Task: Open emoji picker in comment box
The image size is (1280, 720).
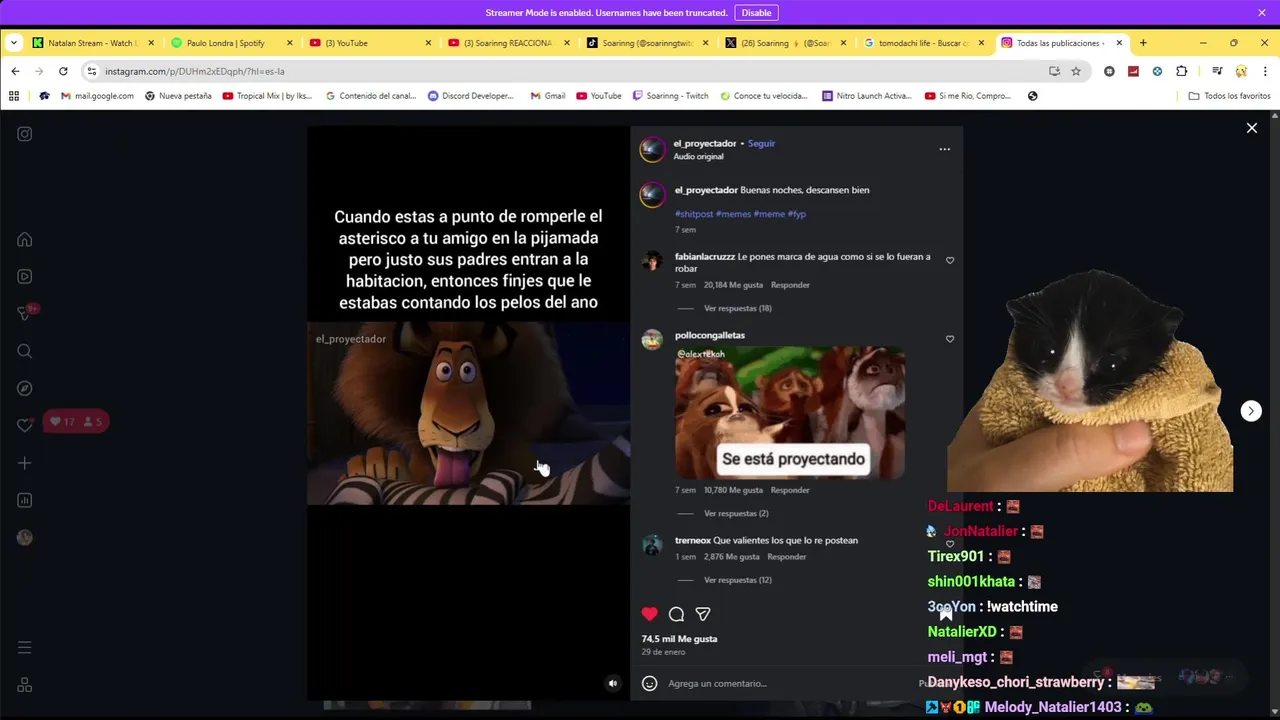Action: (649, 683)
